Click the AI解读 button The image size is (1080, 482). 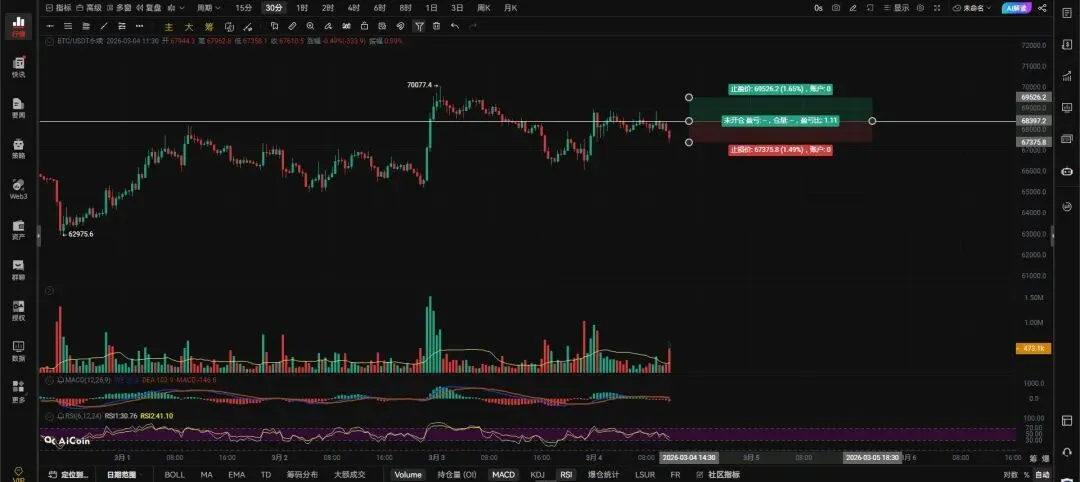pos(1016,8)
